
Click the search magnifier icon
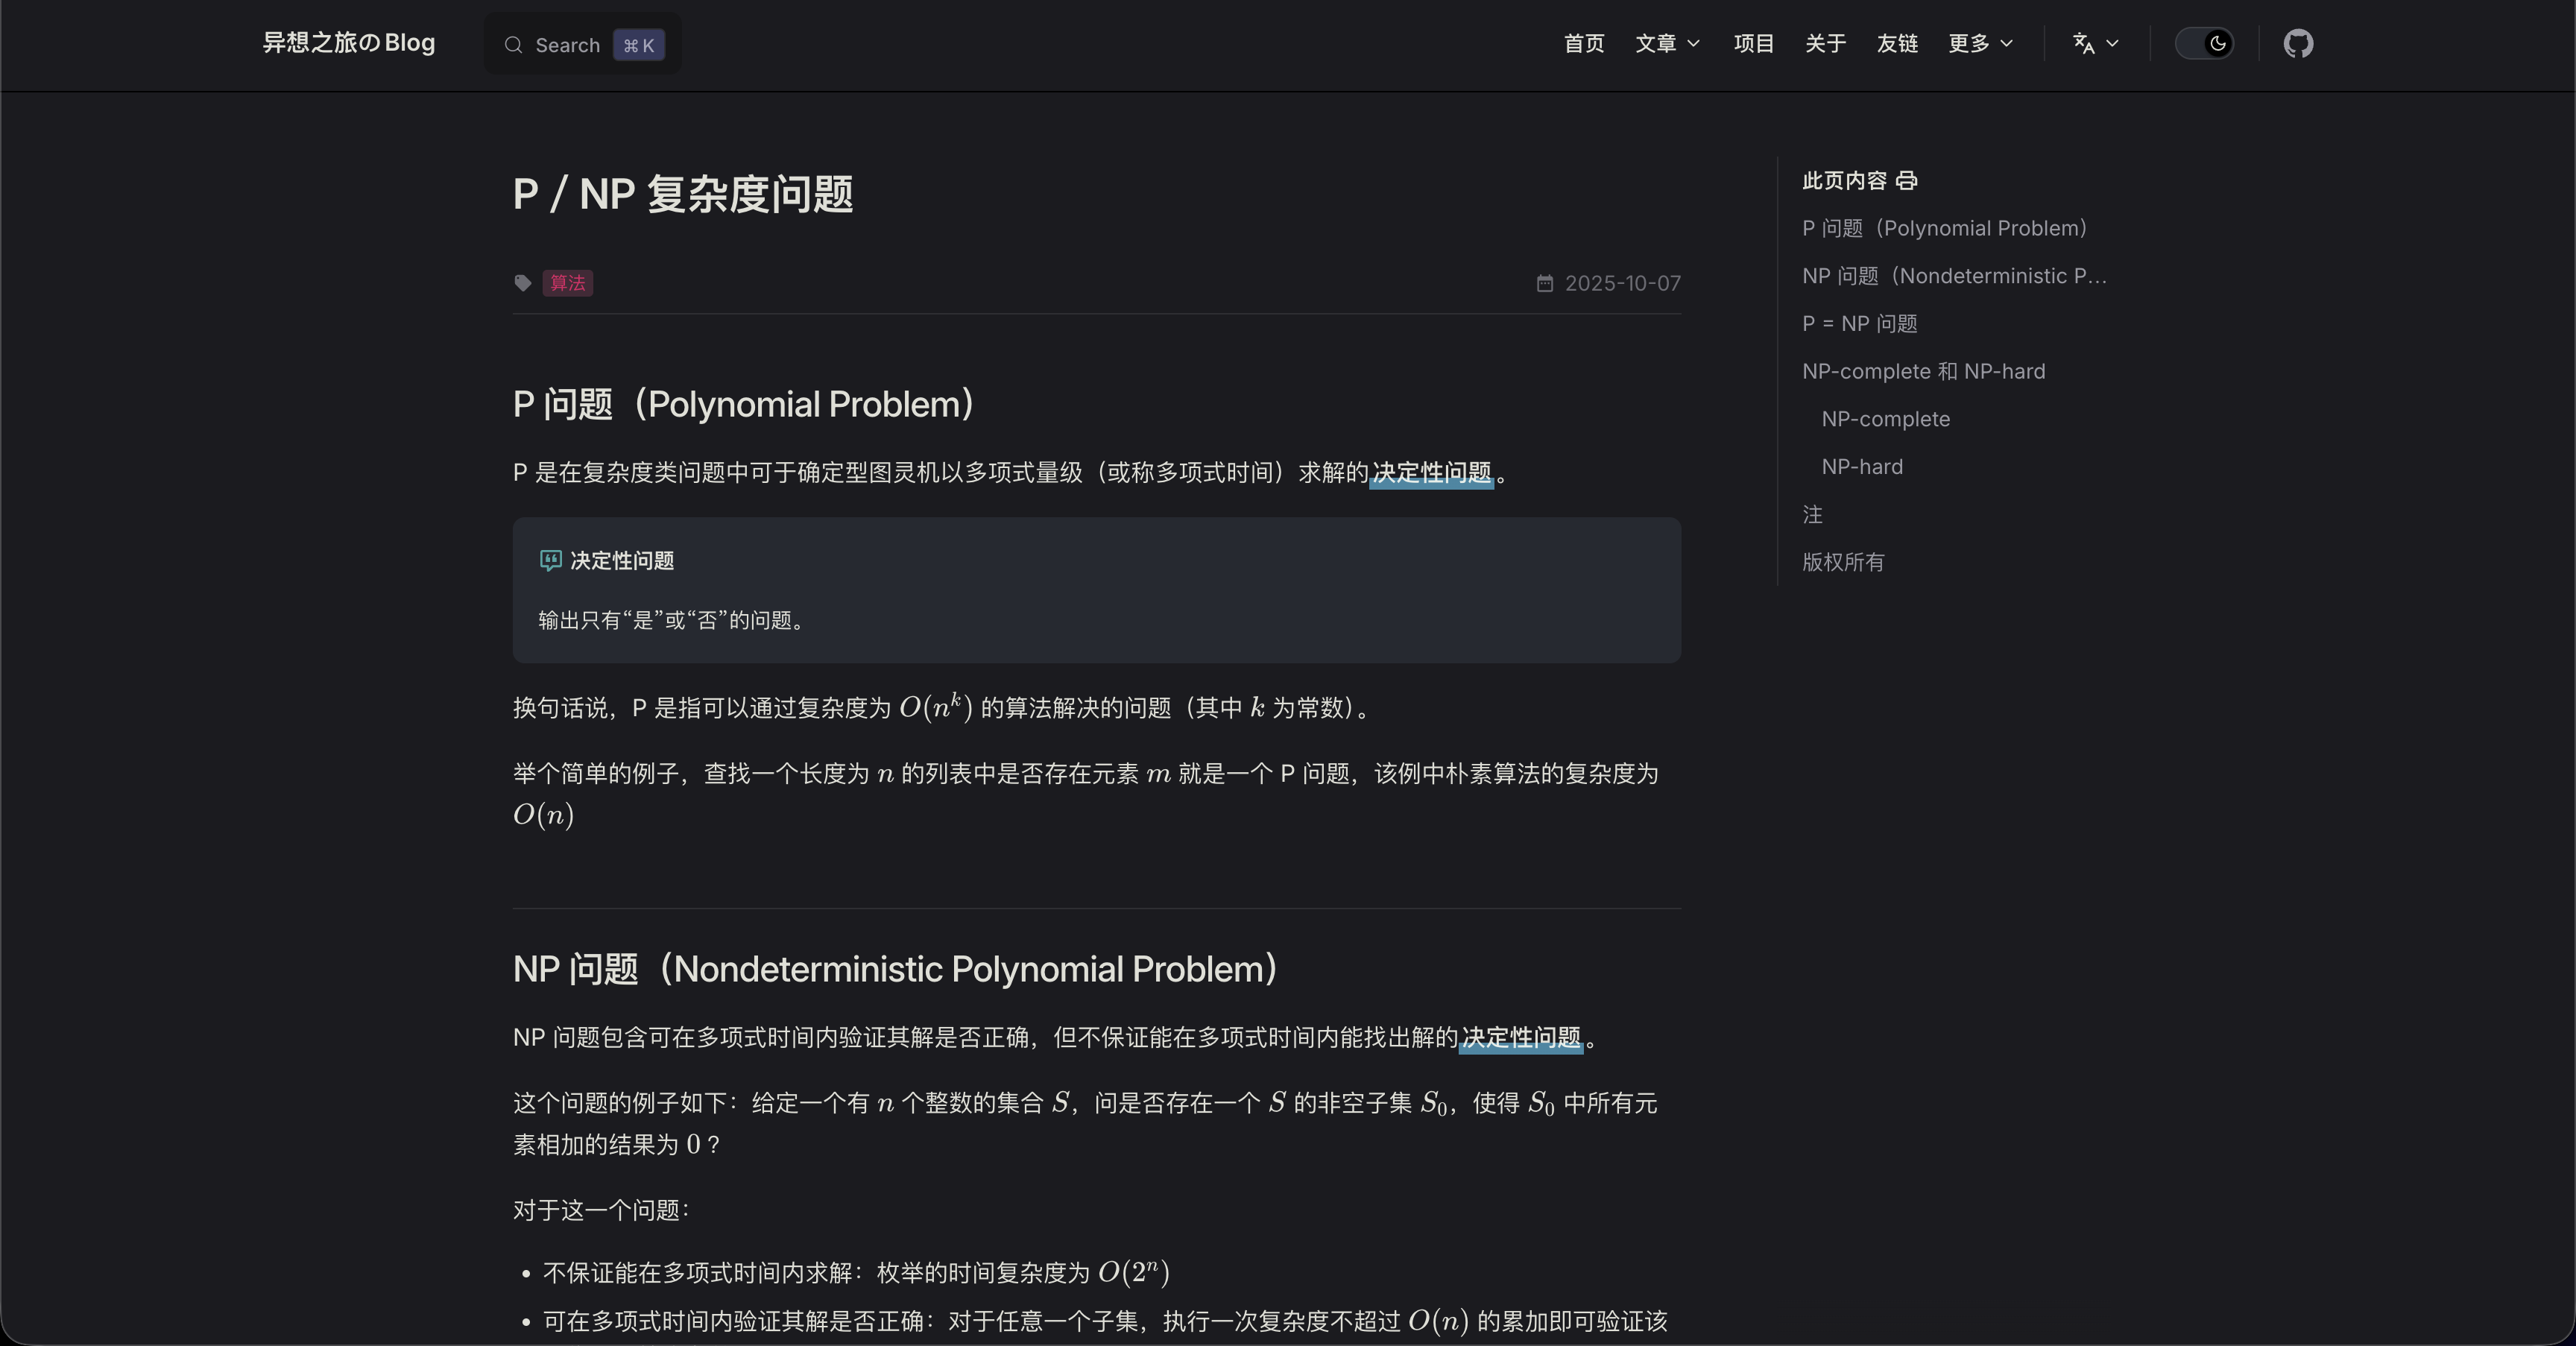[x=513, y=45]
